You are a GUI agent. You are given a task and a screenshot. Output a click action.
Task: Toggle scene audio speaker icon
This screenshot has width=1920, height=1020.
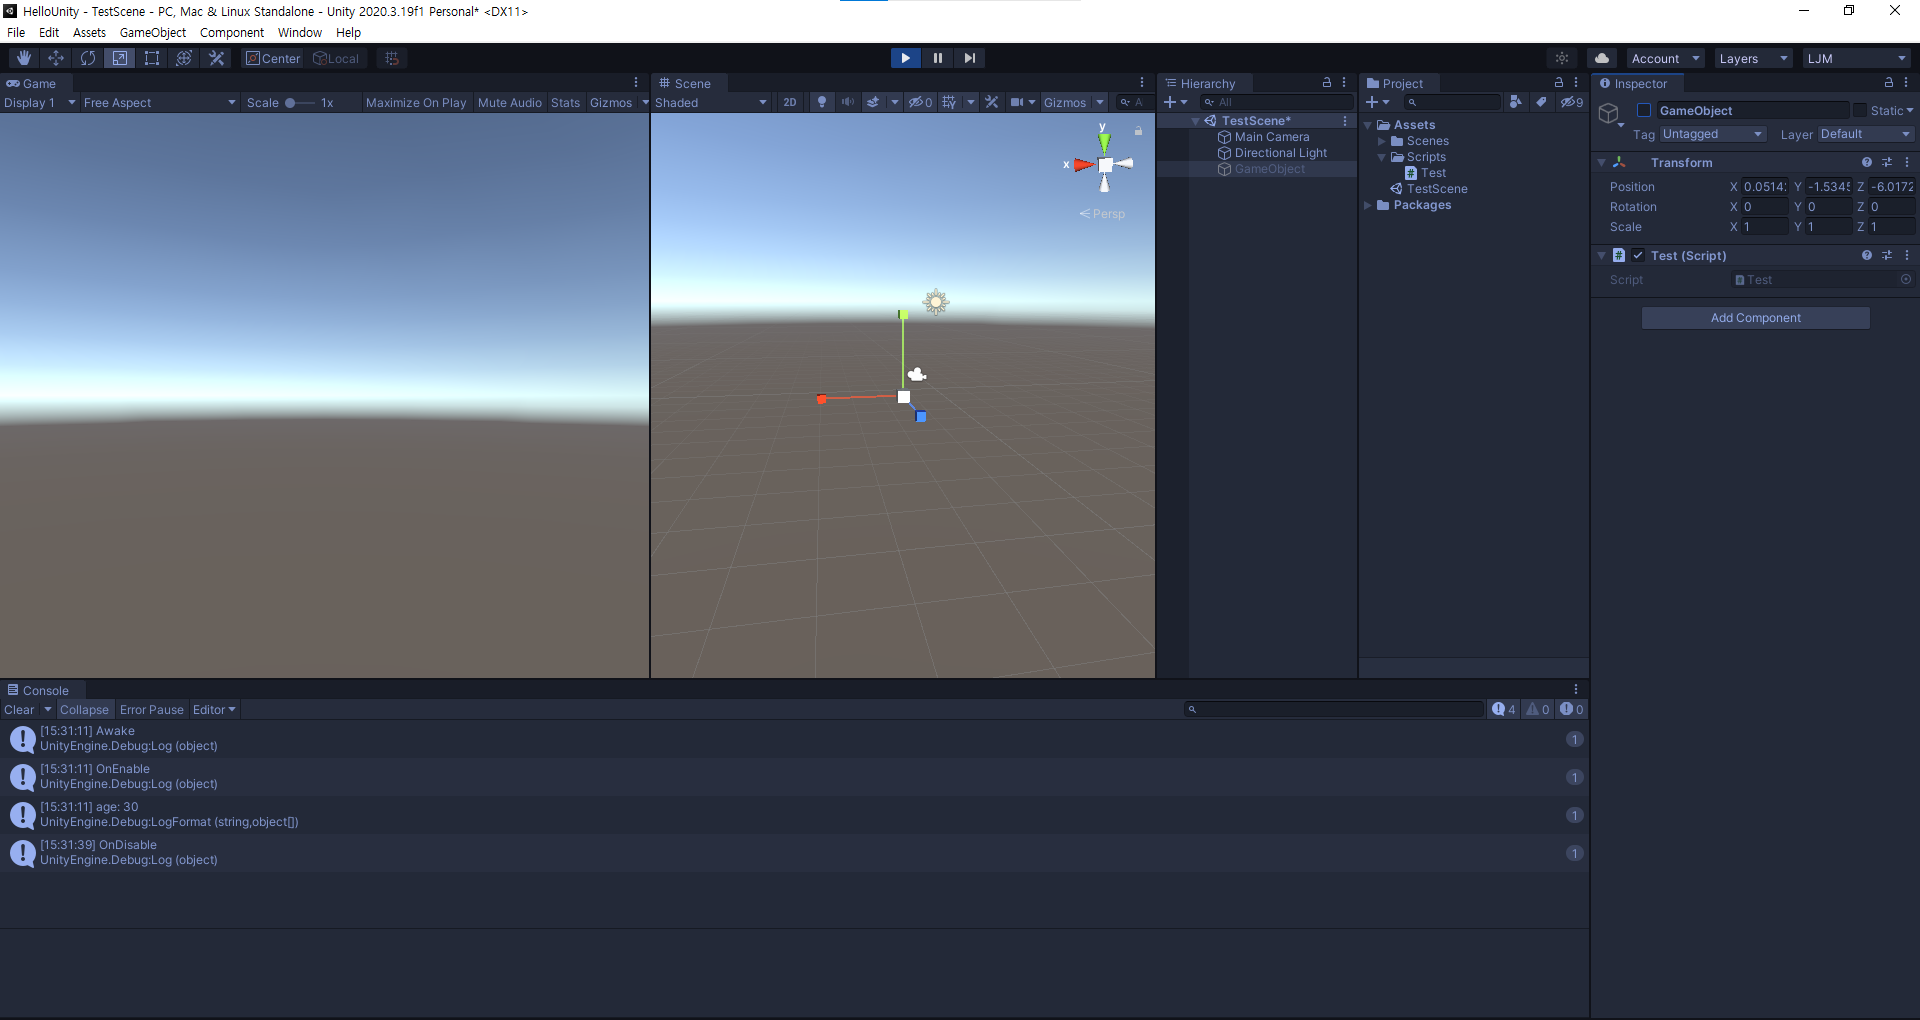[x=847, y=102]
